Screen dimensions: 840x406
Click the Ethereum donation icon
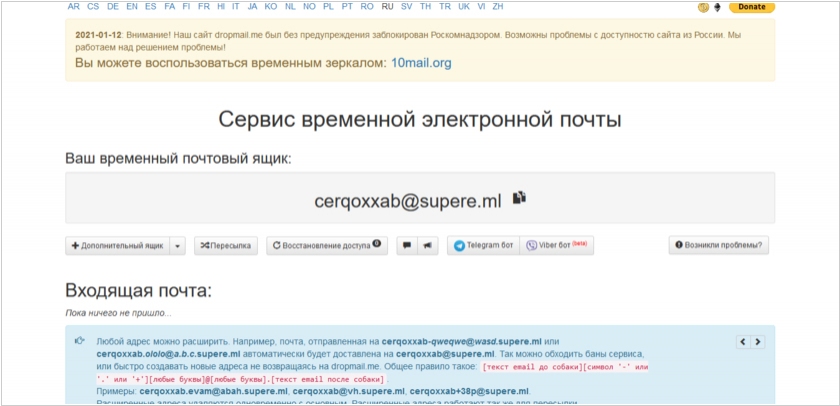tap(716, 6)
